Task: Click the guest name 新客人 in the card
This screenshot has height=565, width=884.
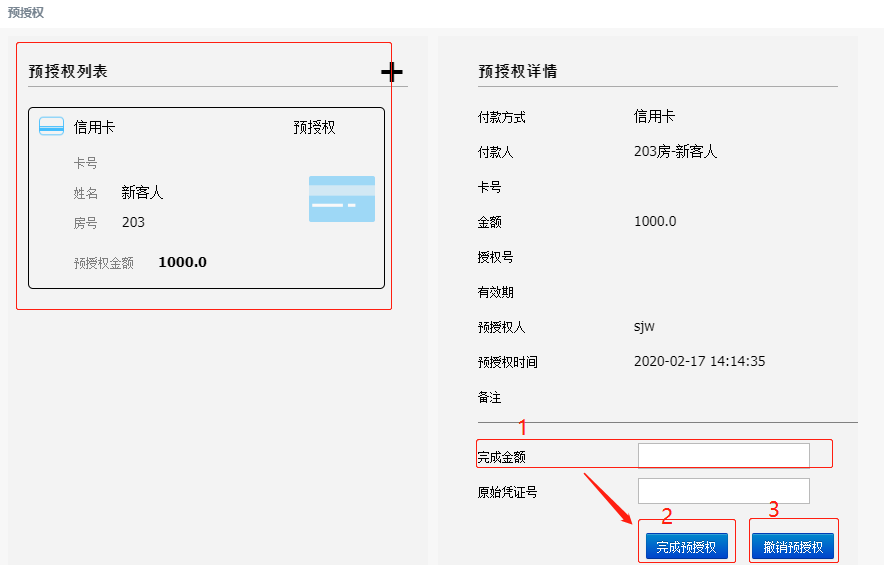Action: 142,193
